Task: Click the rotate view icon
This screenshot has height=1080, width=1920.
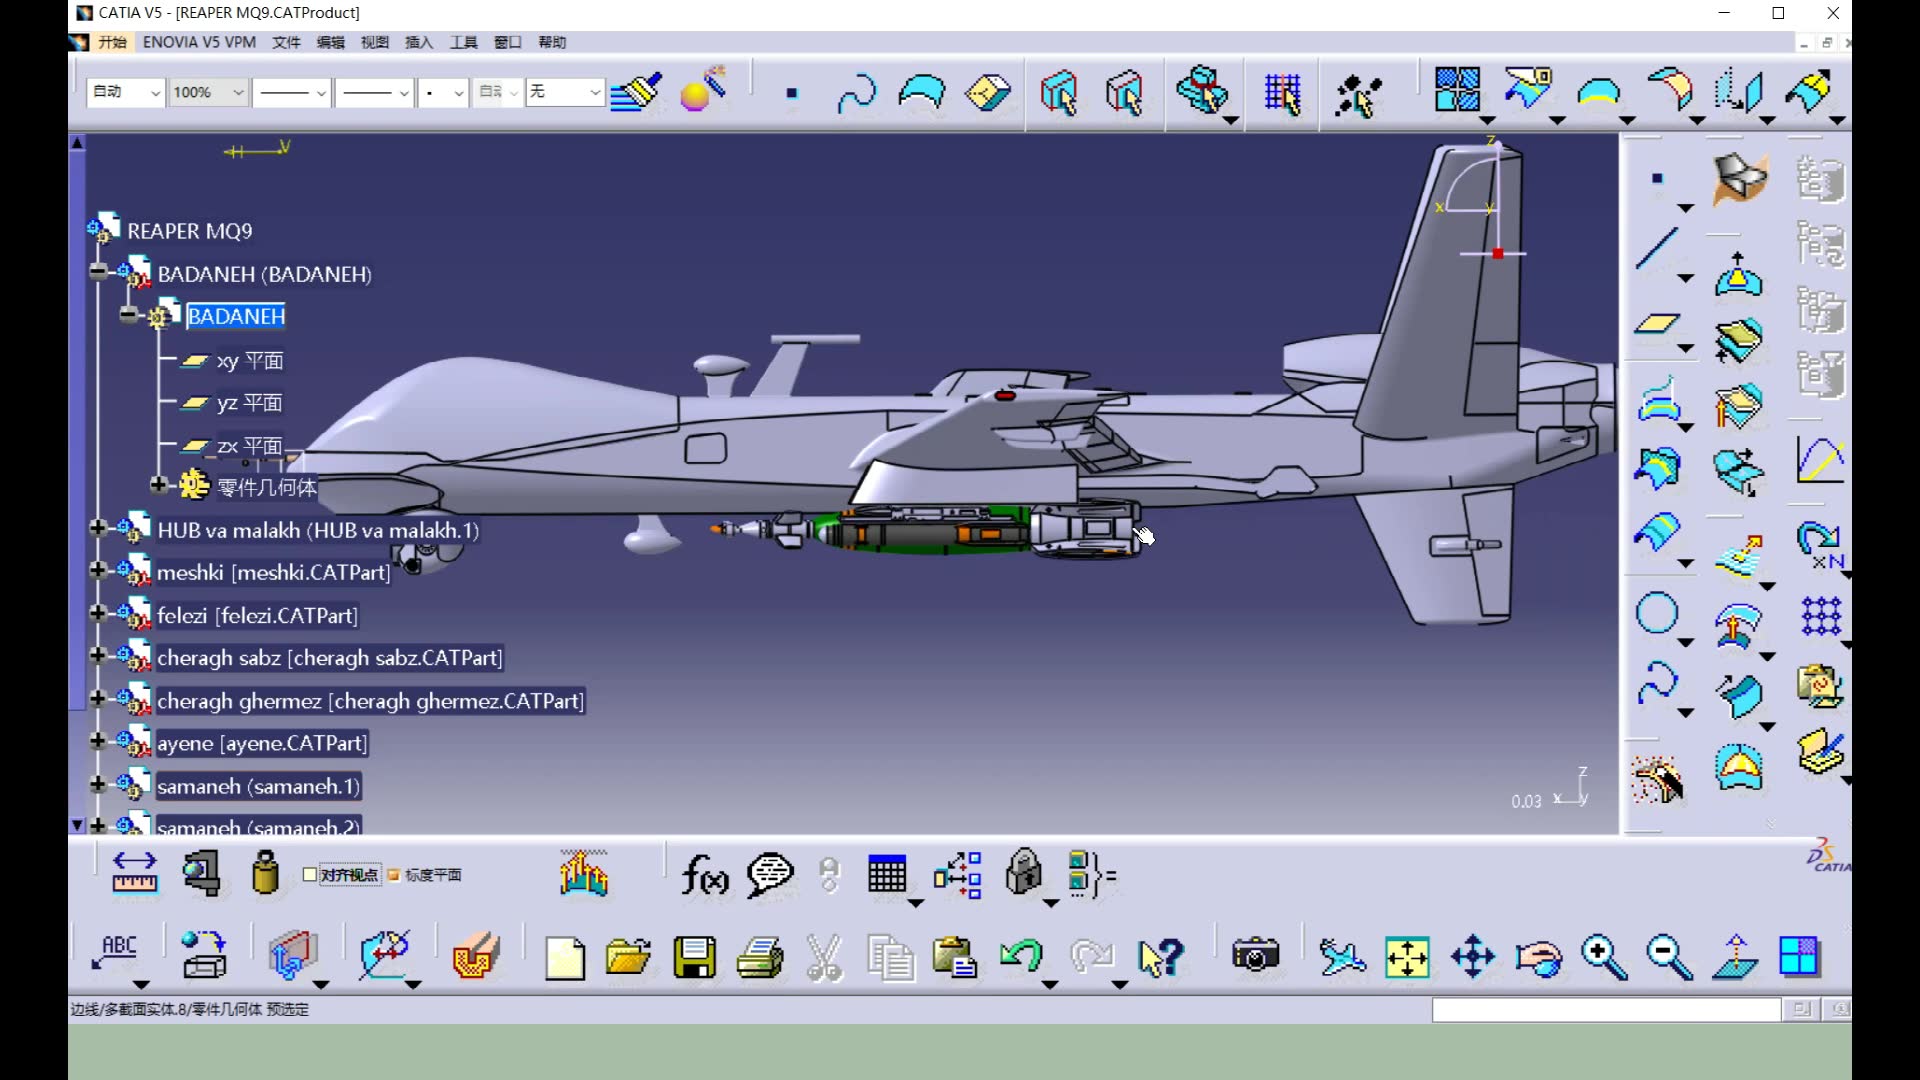Action: pyautogui.click(x=1538, y=958)
